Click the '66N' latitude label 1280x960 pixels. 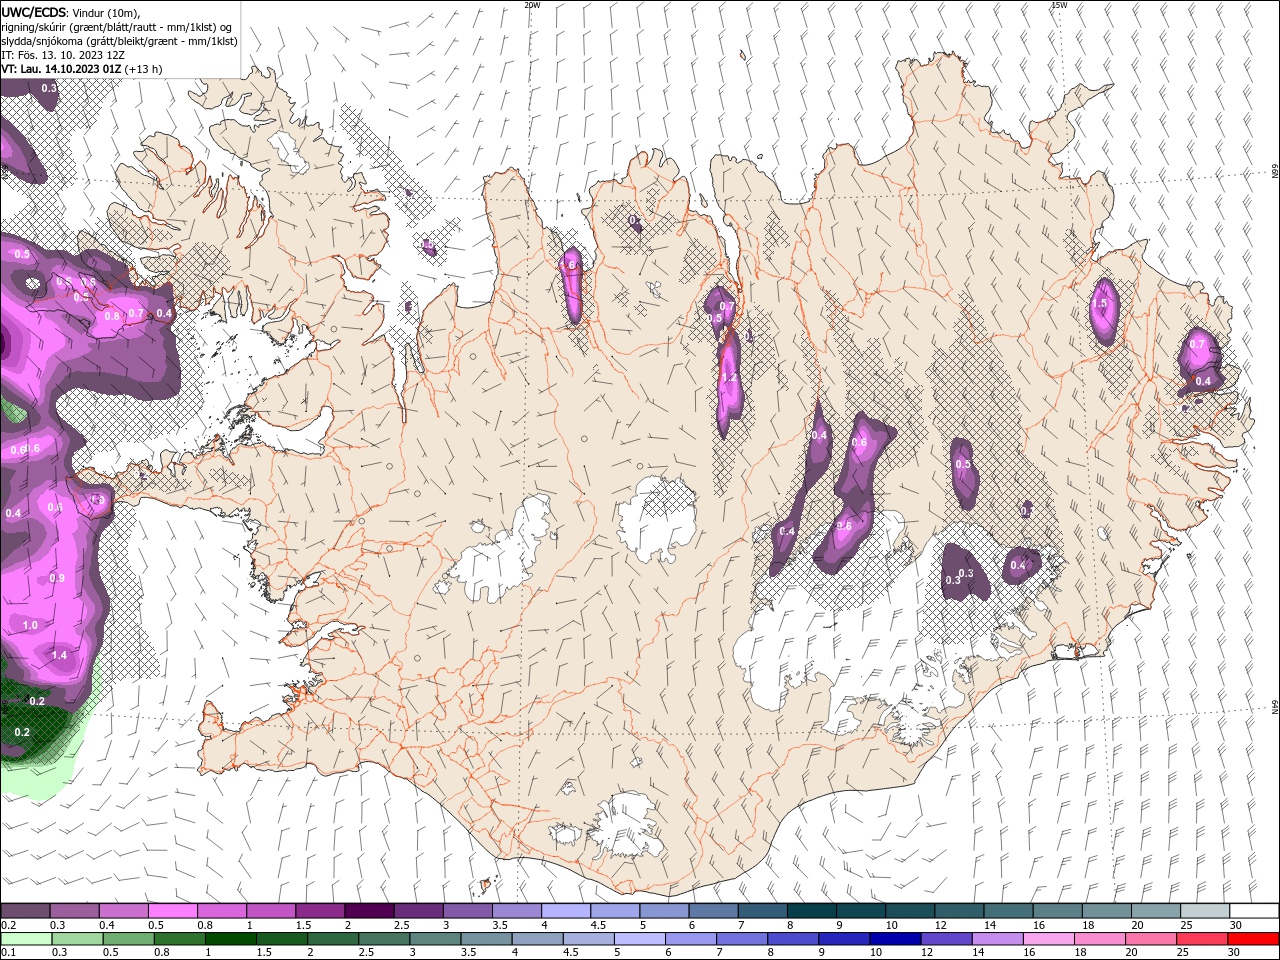1275,171
